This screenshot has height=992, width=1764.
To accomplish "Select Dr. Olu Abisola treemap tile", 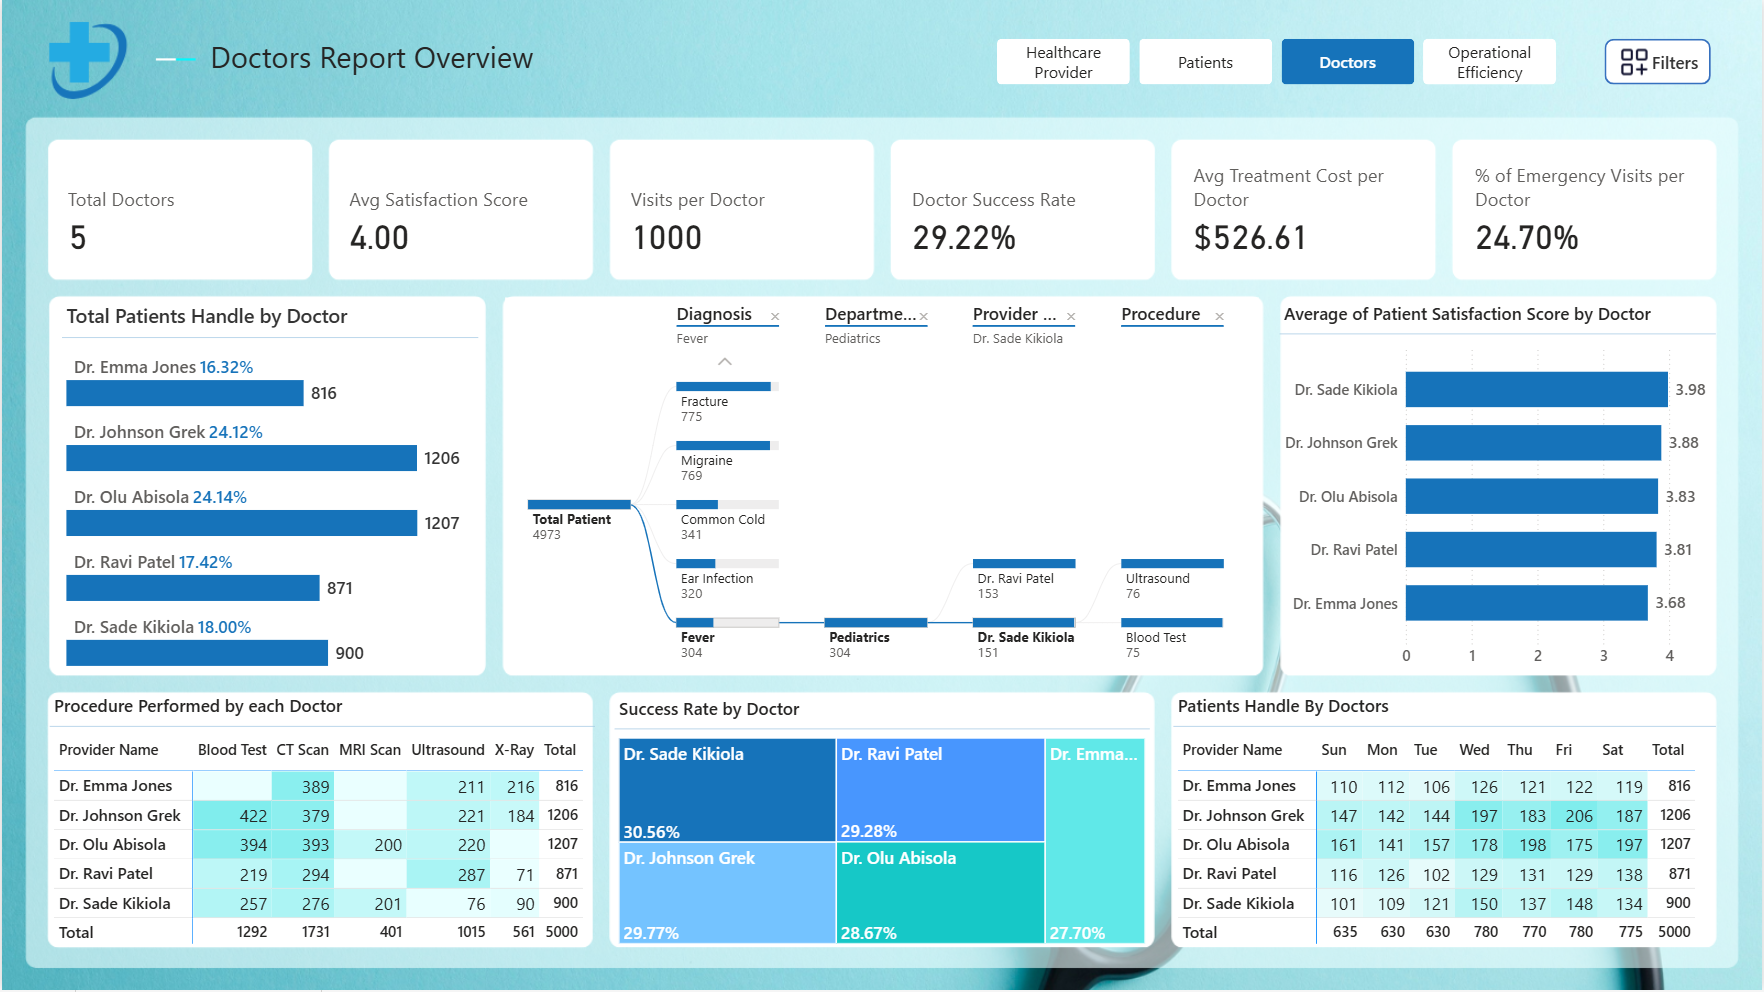I will pos(940,893).
